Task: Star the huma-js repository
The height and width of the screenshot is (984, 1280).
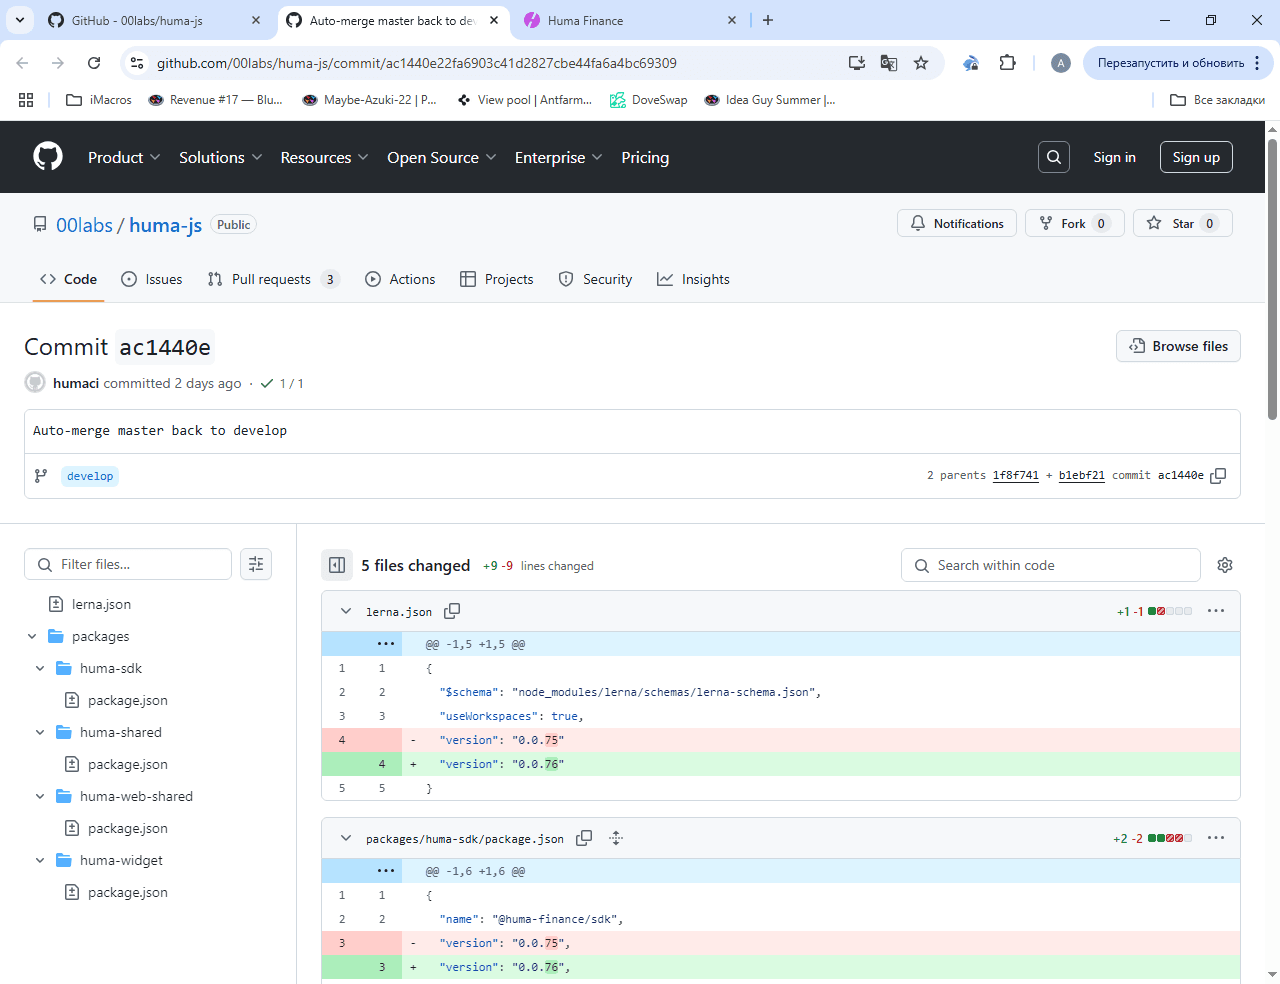Action: (x=1183, y=223)
